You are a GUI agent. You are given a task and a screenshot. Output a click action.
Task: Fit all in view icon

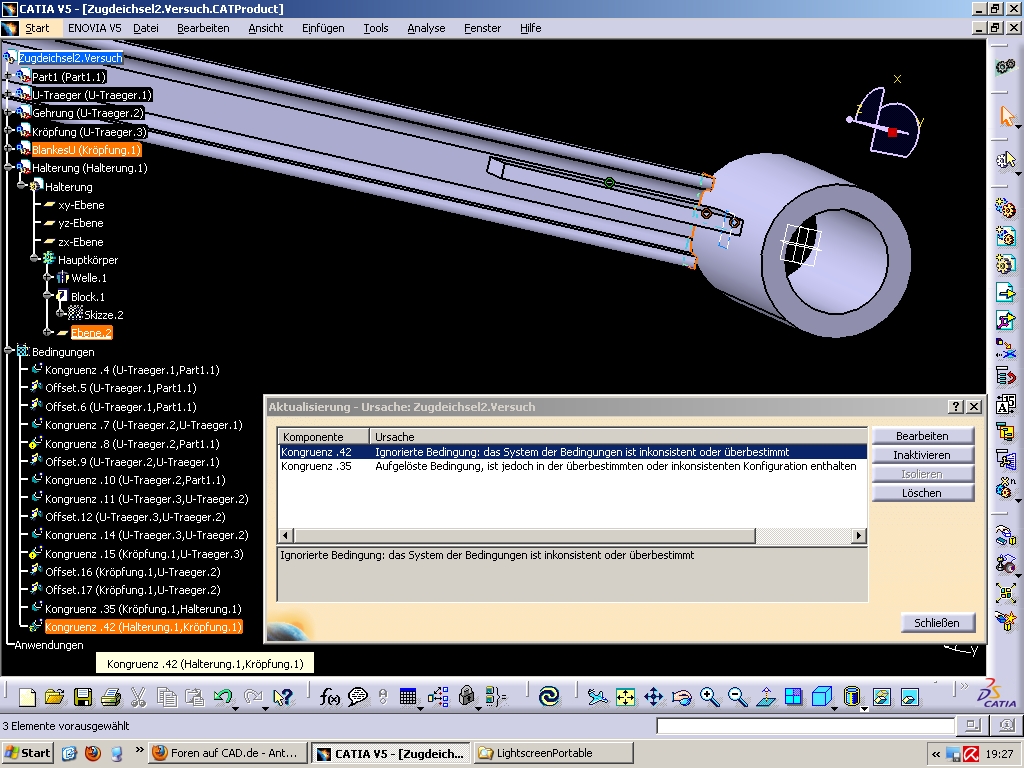pos(625,697)
